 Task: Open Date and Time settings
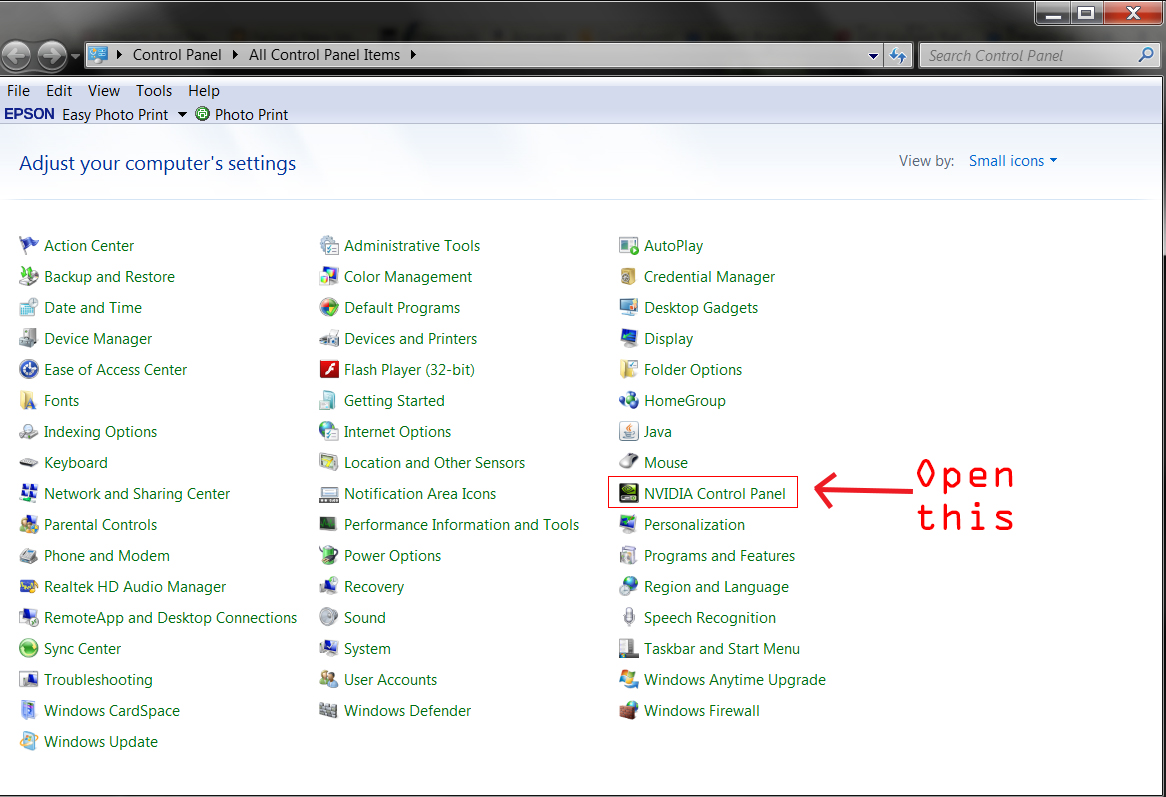[93, 308]
